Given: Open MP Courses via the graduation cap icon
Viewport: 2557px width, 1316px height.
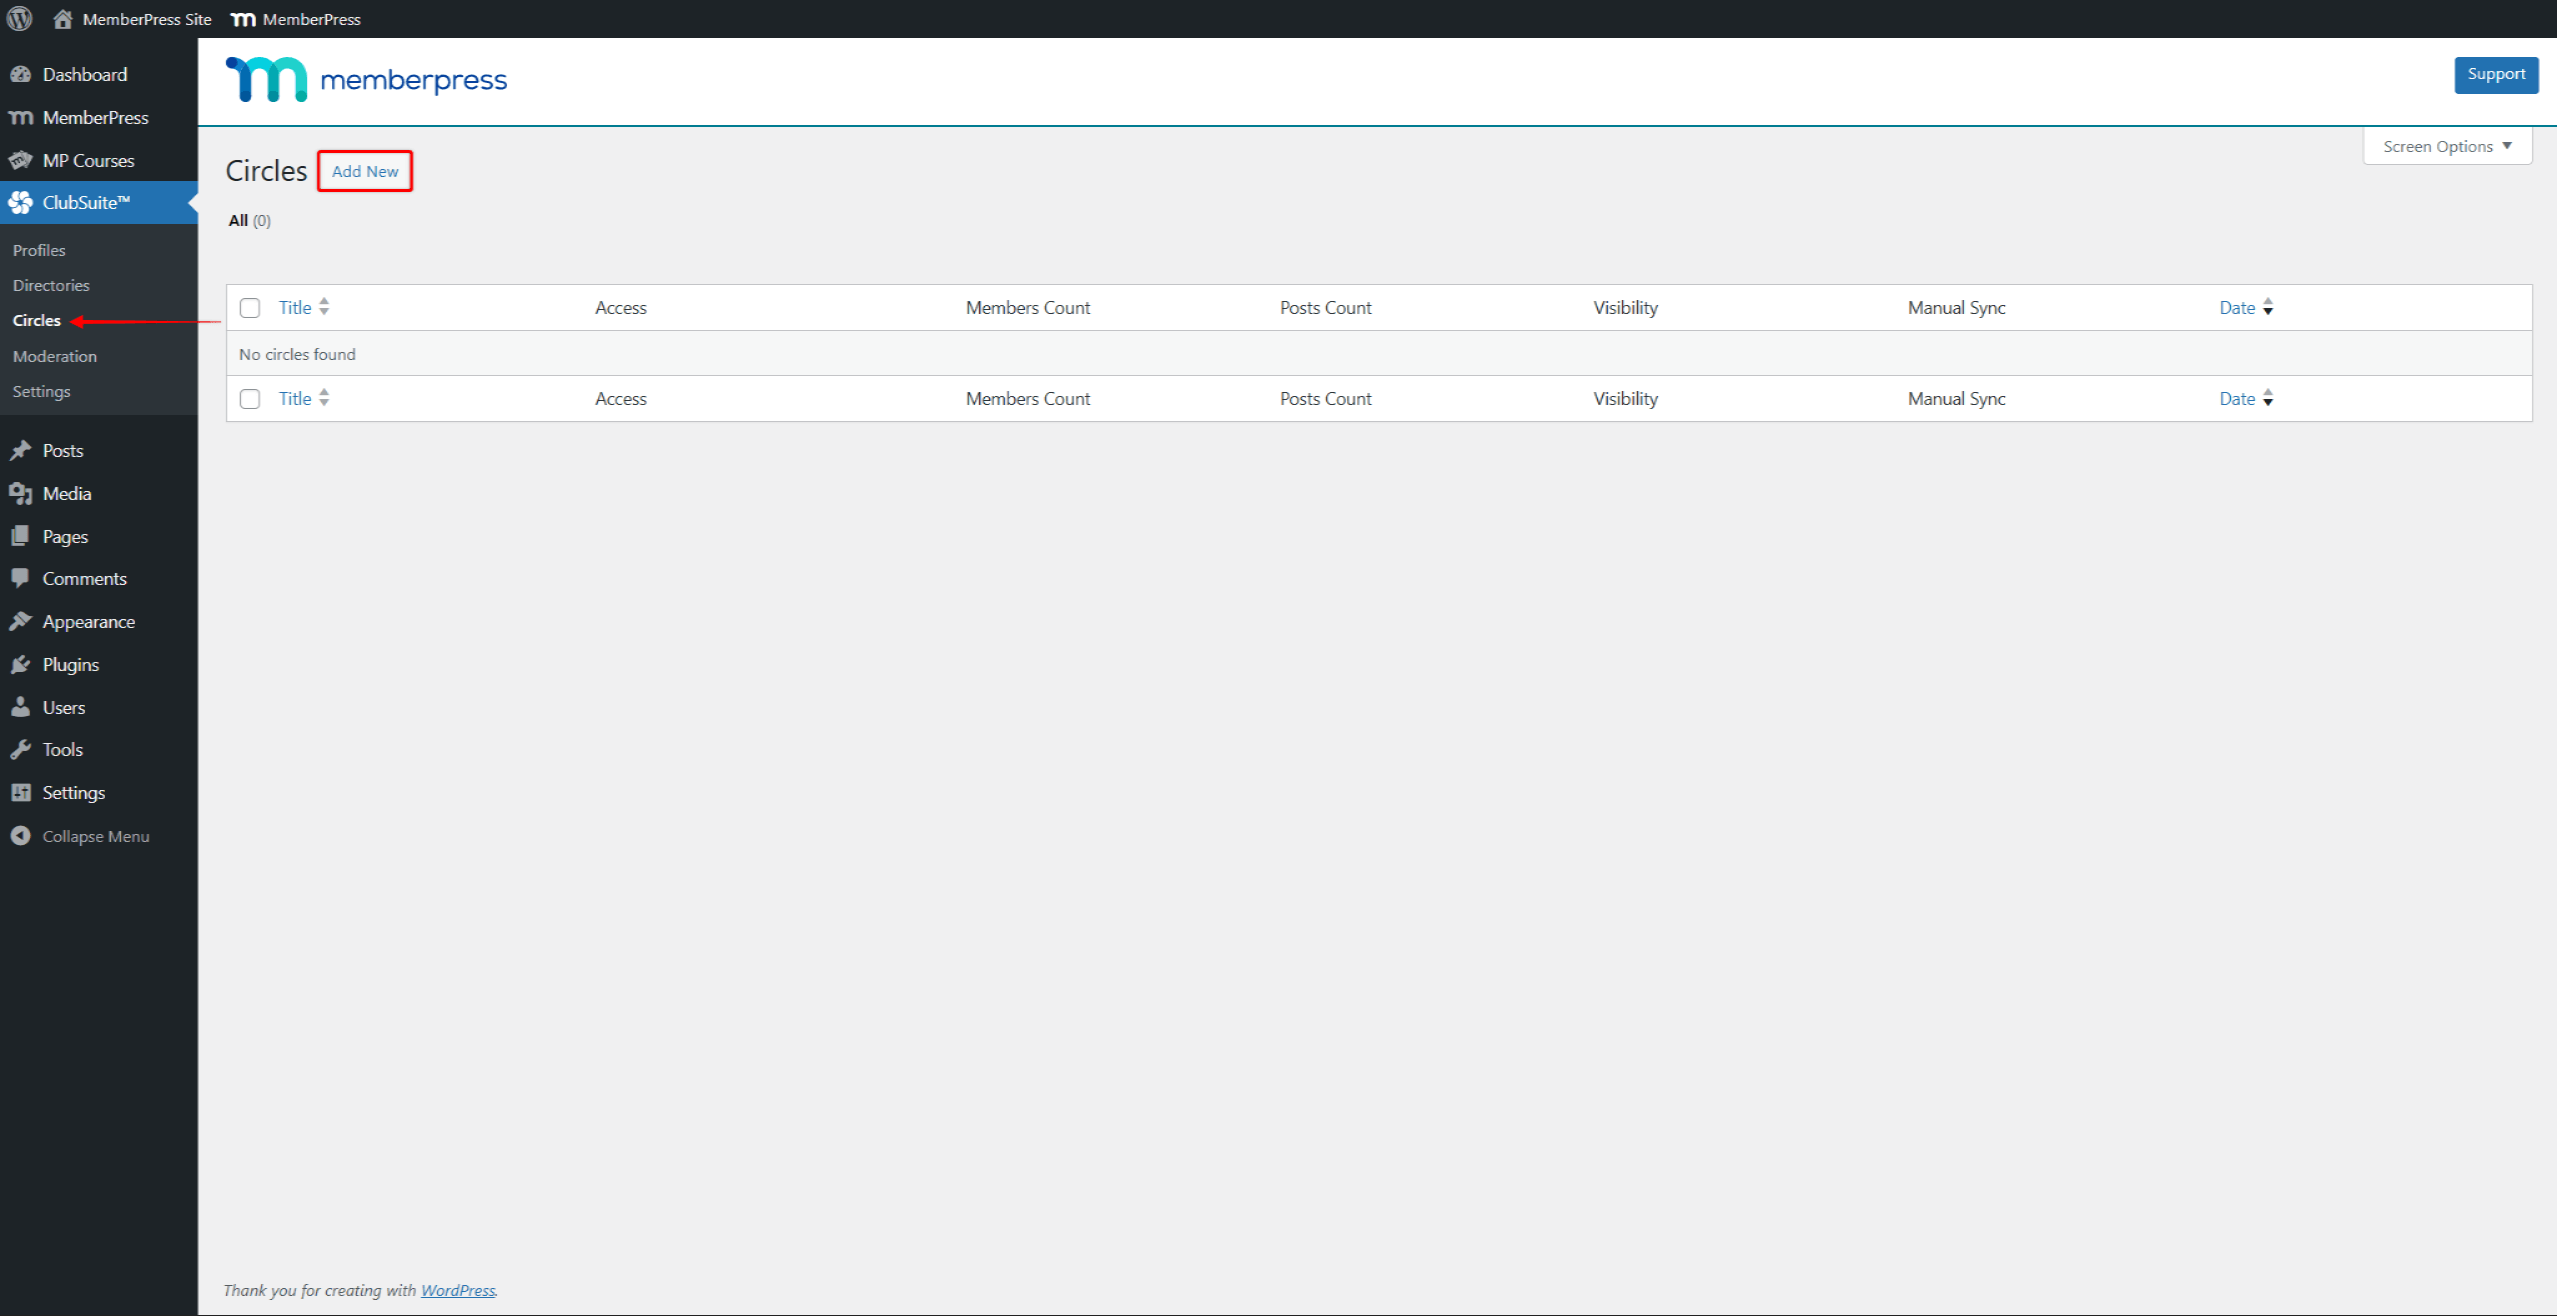Looking at the screenshot, I should pos(22,160).
